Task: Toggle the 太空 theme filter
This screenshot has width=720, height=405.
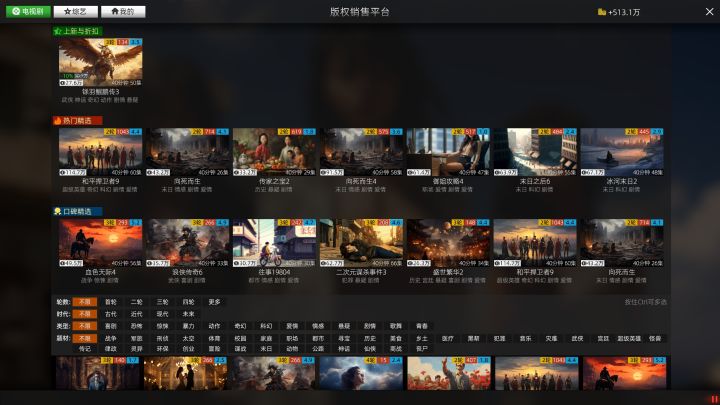Action: 188,338
